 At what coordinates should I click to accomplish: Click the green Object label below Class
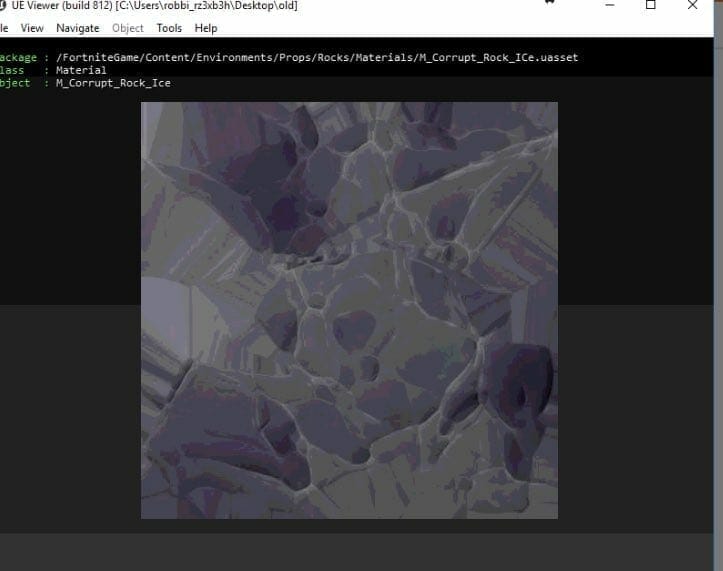click(14, 83)
